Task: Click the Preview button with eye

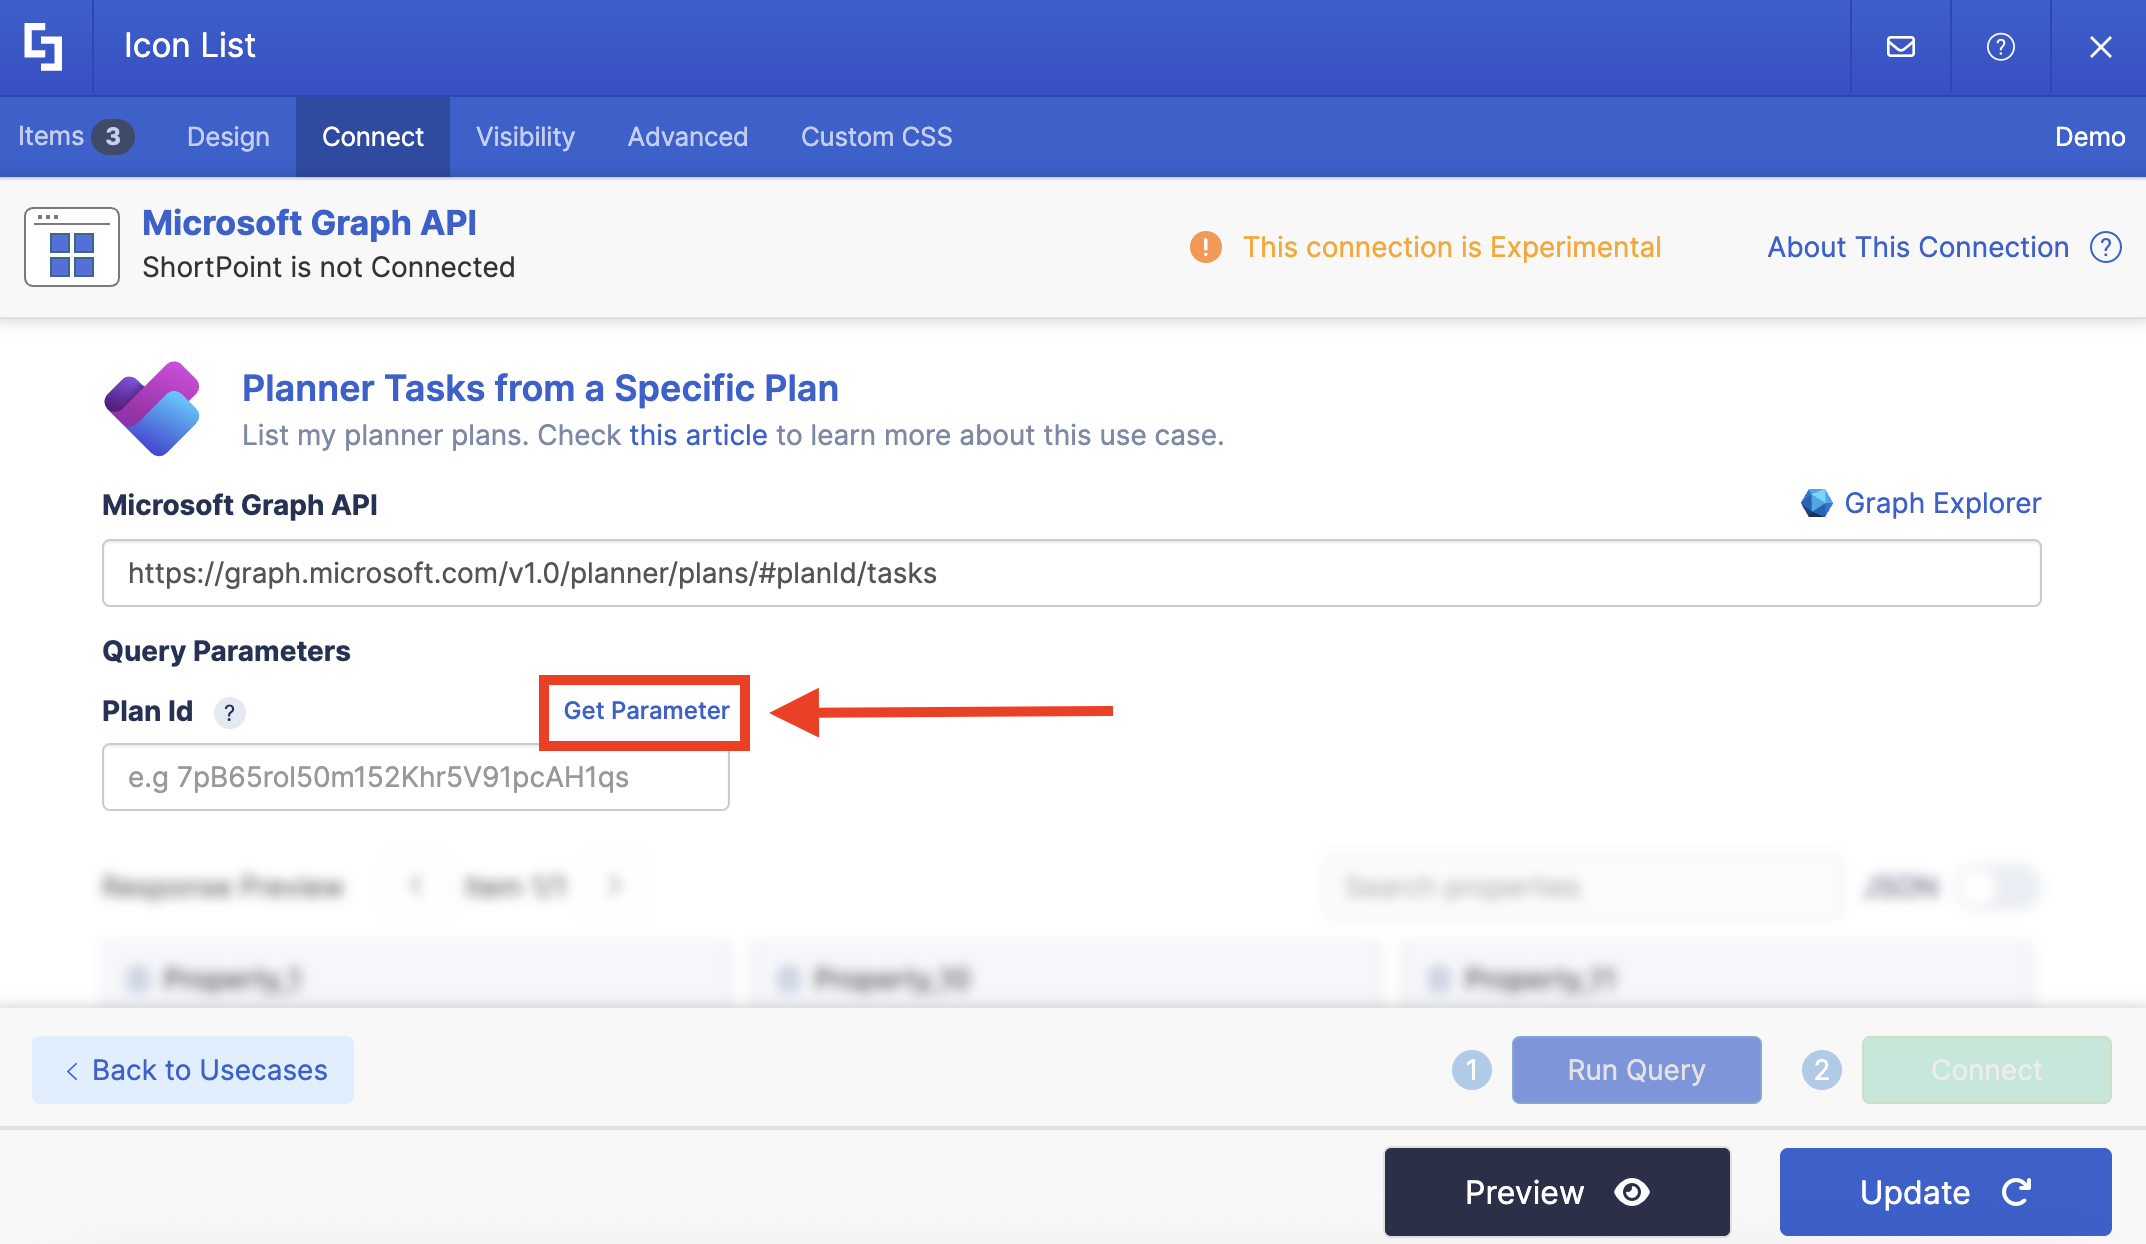Action: pos(1556,1192)
